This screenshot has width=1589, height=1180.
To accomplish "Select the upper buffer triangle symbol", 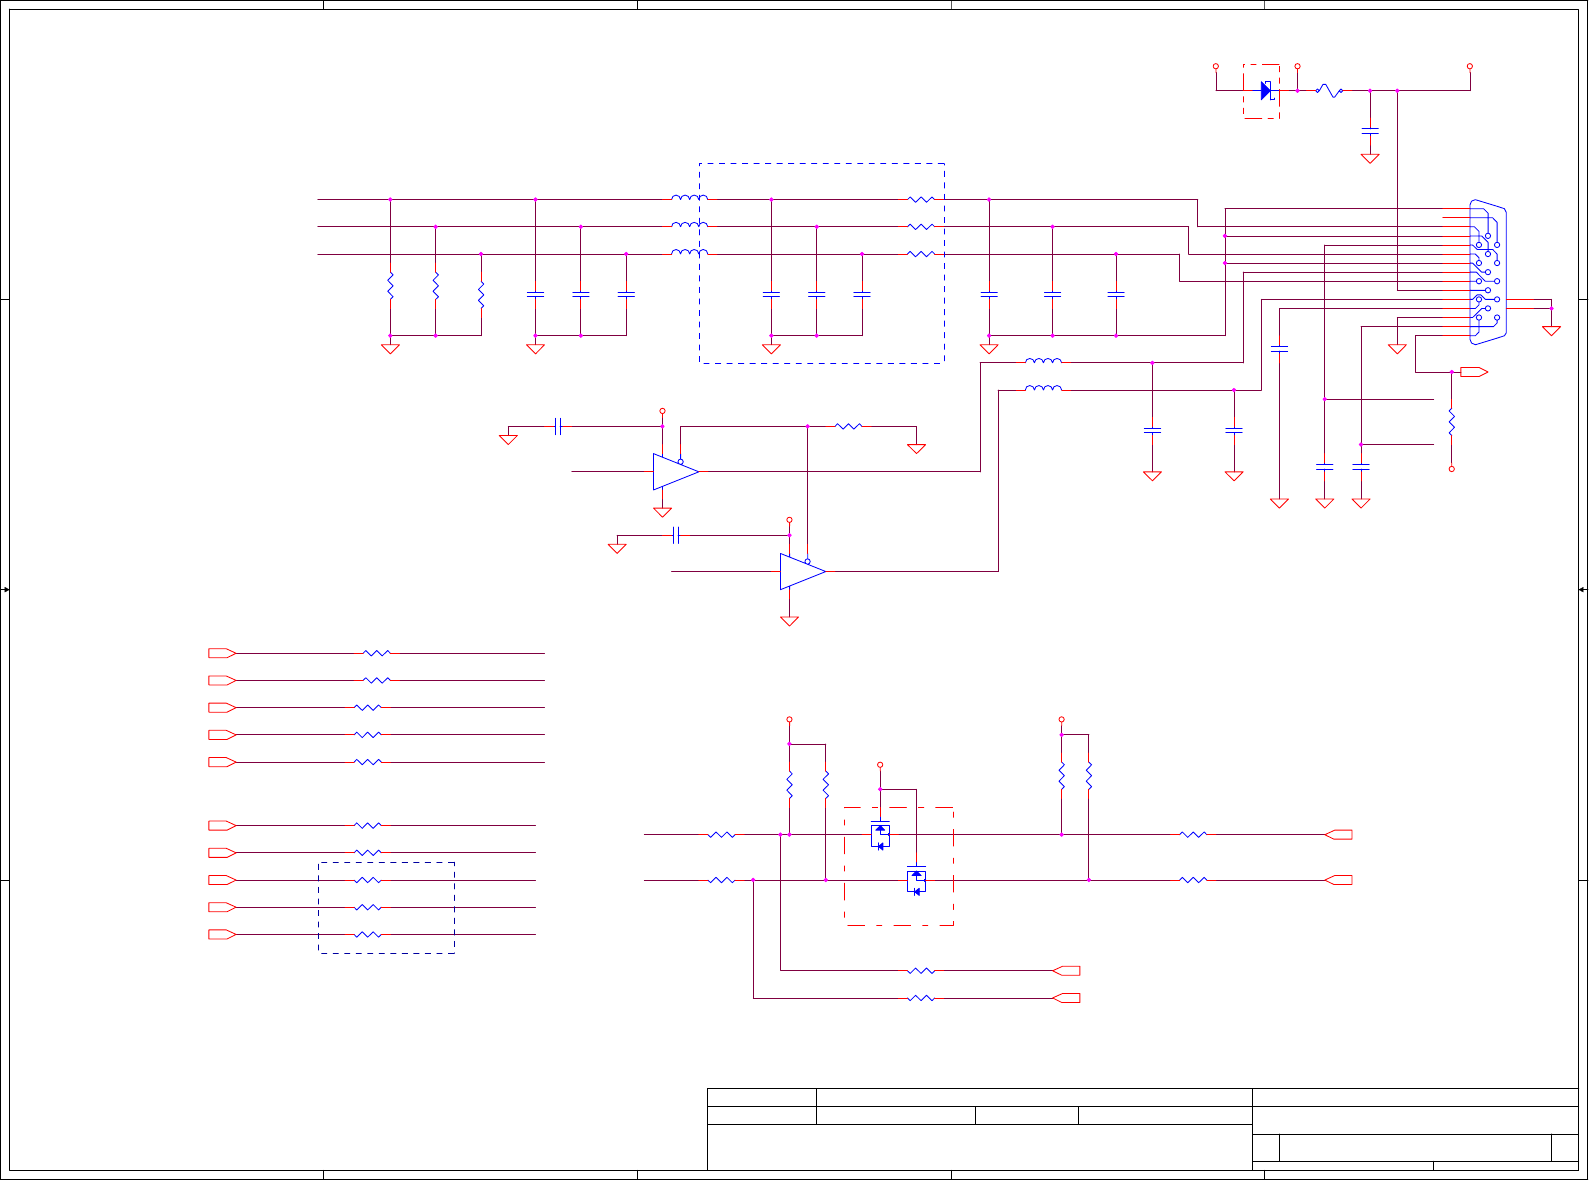I will pos(676,471).
